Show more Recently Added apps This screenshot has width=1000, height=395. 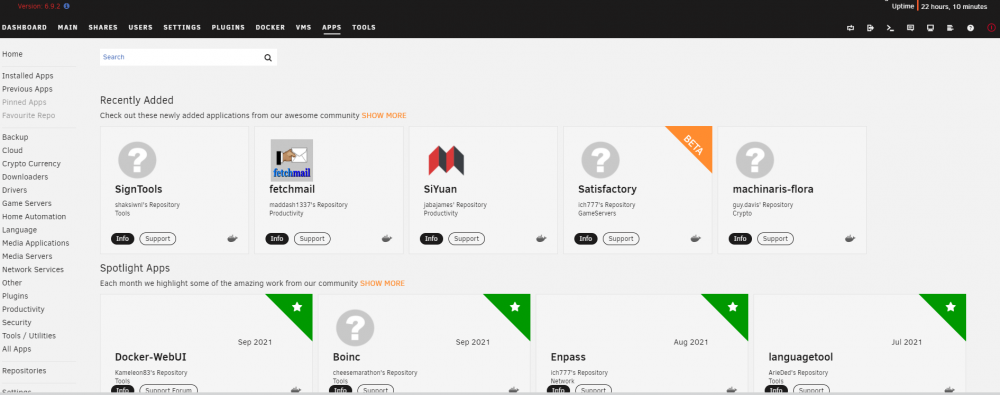pyautogui.click(x=384, y=116)
